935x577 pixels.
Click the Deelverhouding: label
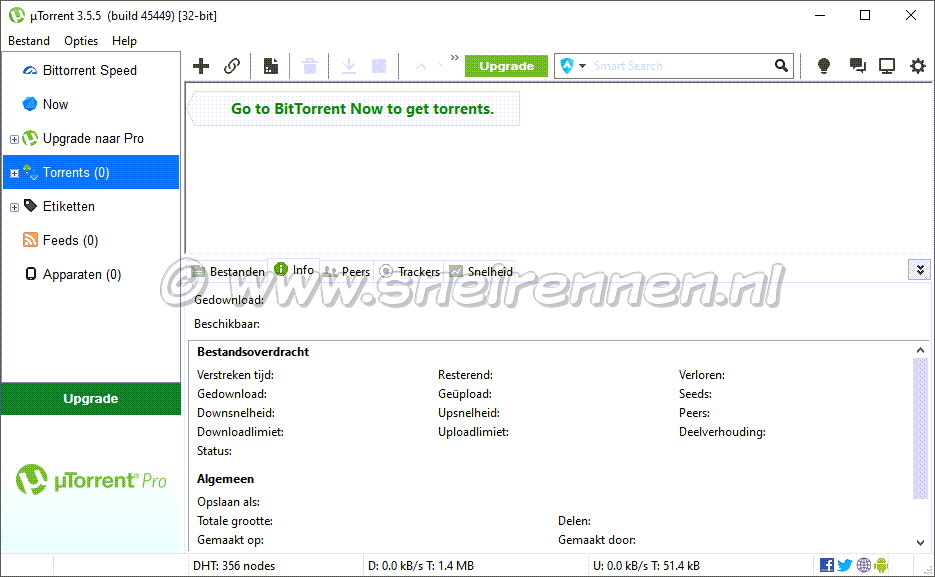click(x=722, y=432)
